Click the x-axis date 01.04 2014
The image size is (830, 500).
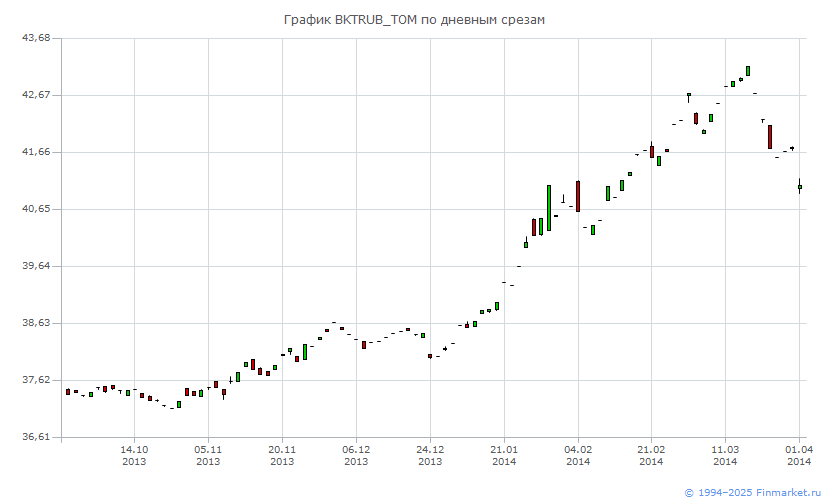pyautogui.click(x=799, y=456)
